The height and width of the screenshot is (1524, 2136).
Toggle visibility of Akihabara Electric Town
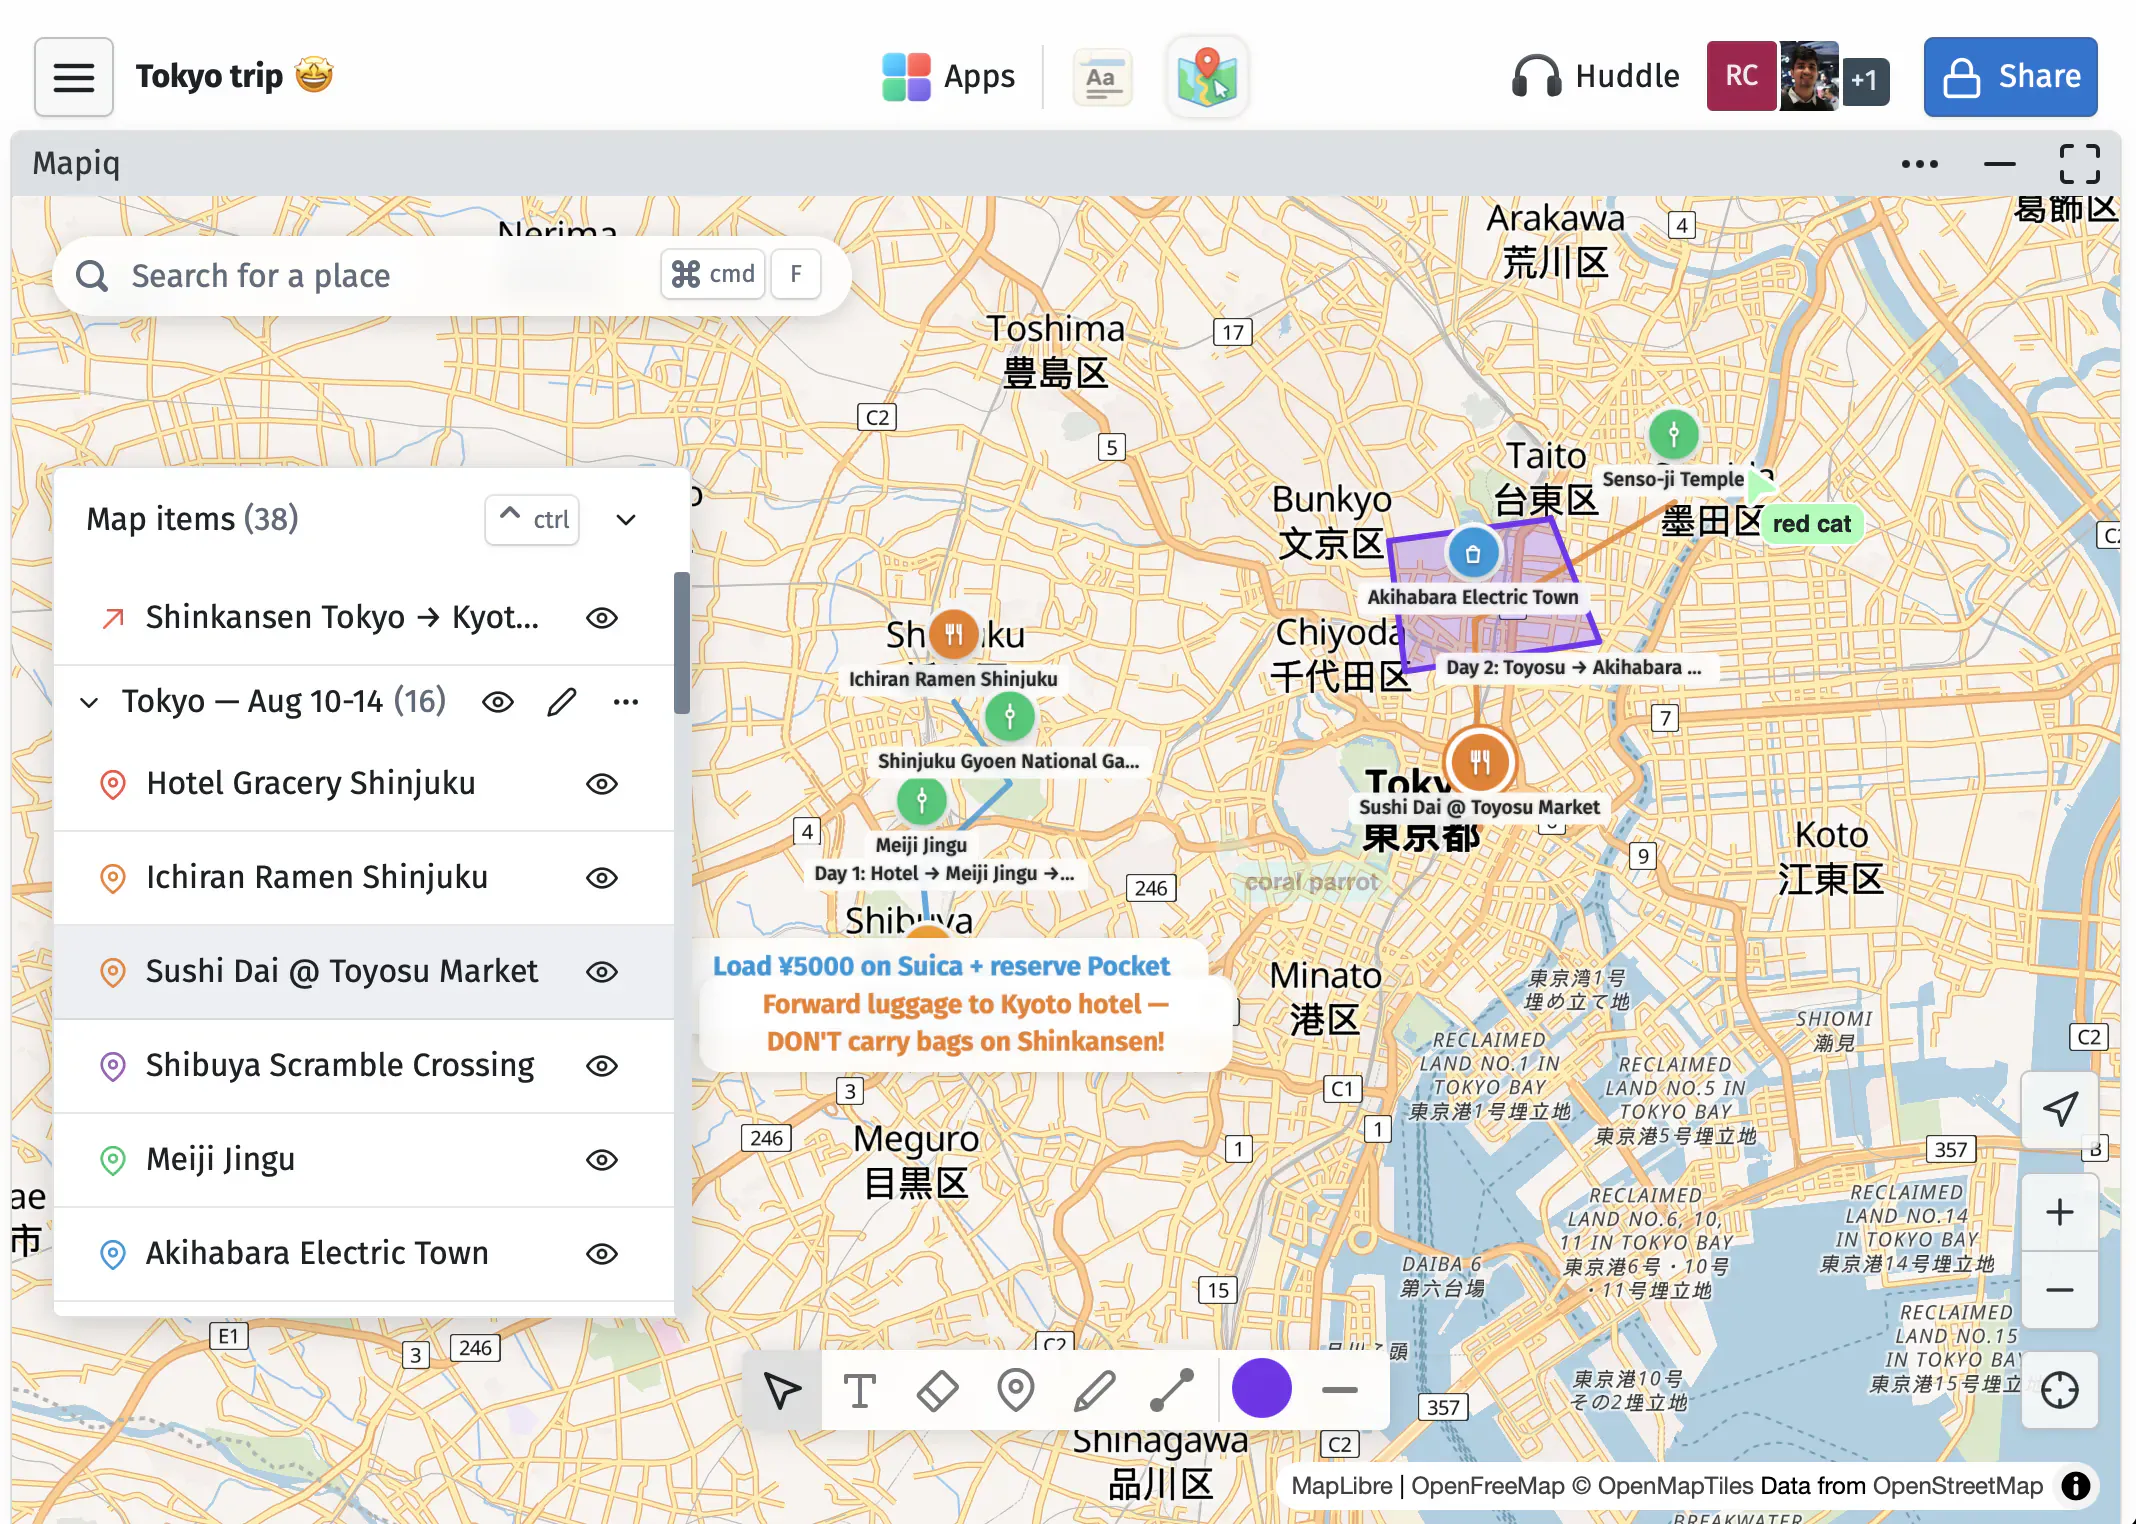coord(602,1254)
